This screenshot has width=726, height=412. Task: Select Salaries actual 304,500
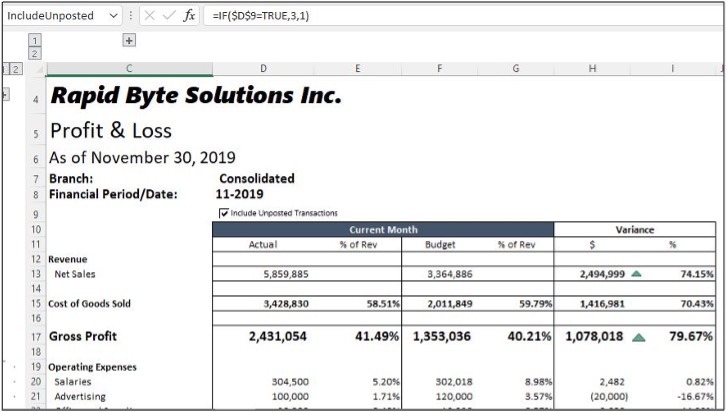click(290, 382)
